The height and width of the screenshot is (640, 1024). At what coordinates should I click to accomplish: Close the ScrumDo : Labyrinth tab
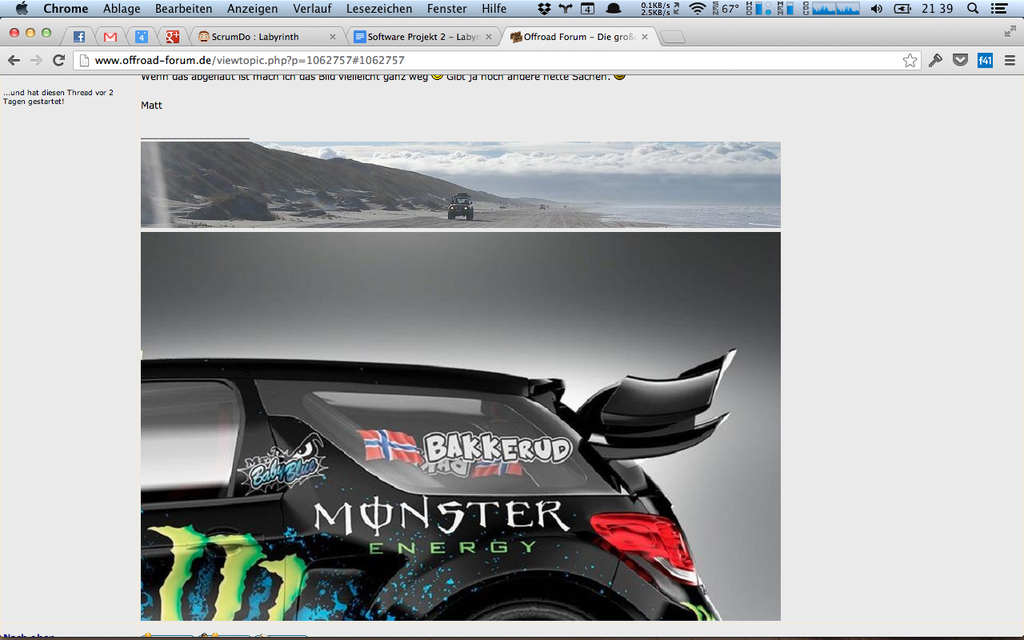(332, 37)
